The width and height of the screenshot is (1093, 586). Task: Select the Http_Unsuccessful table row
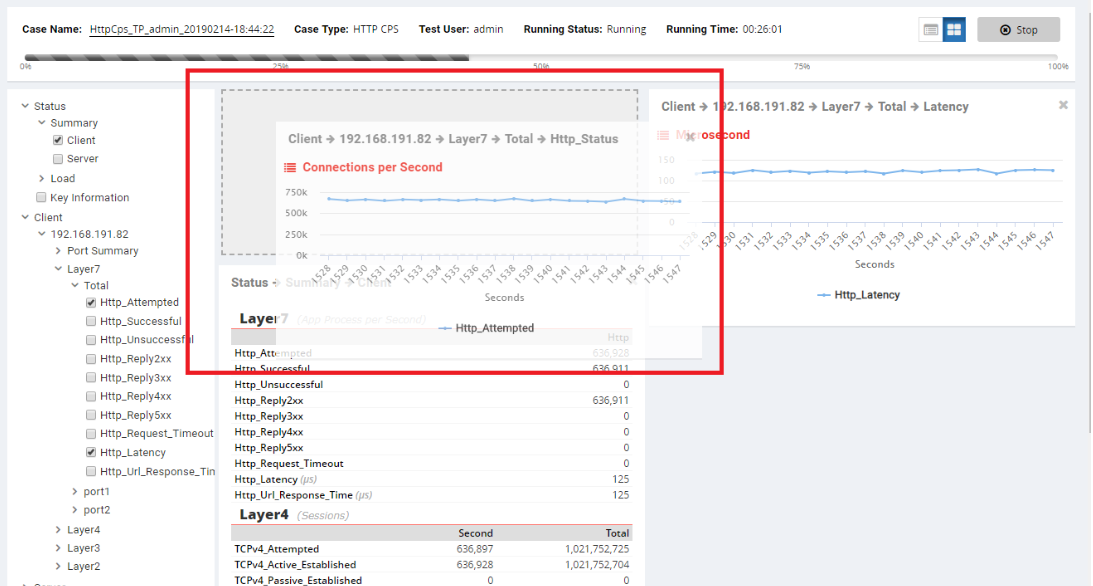431,385
